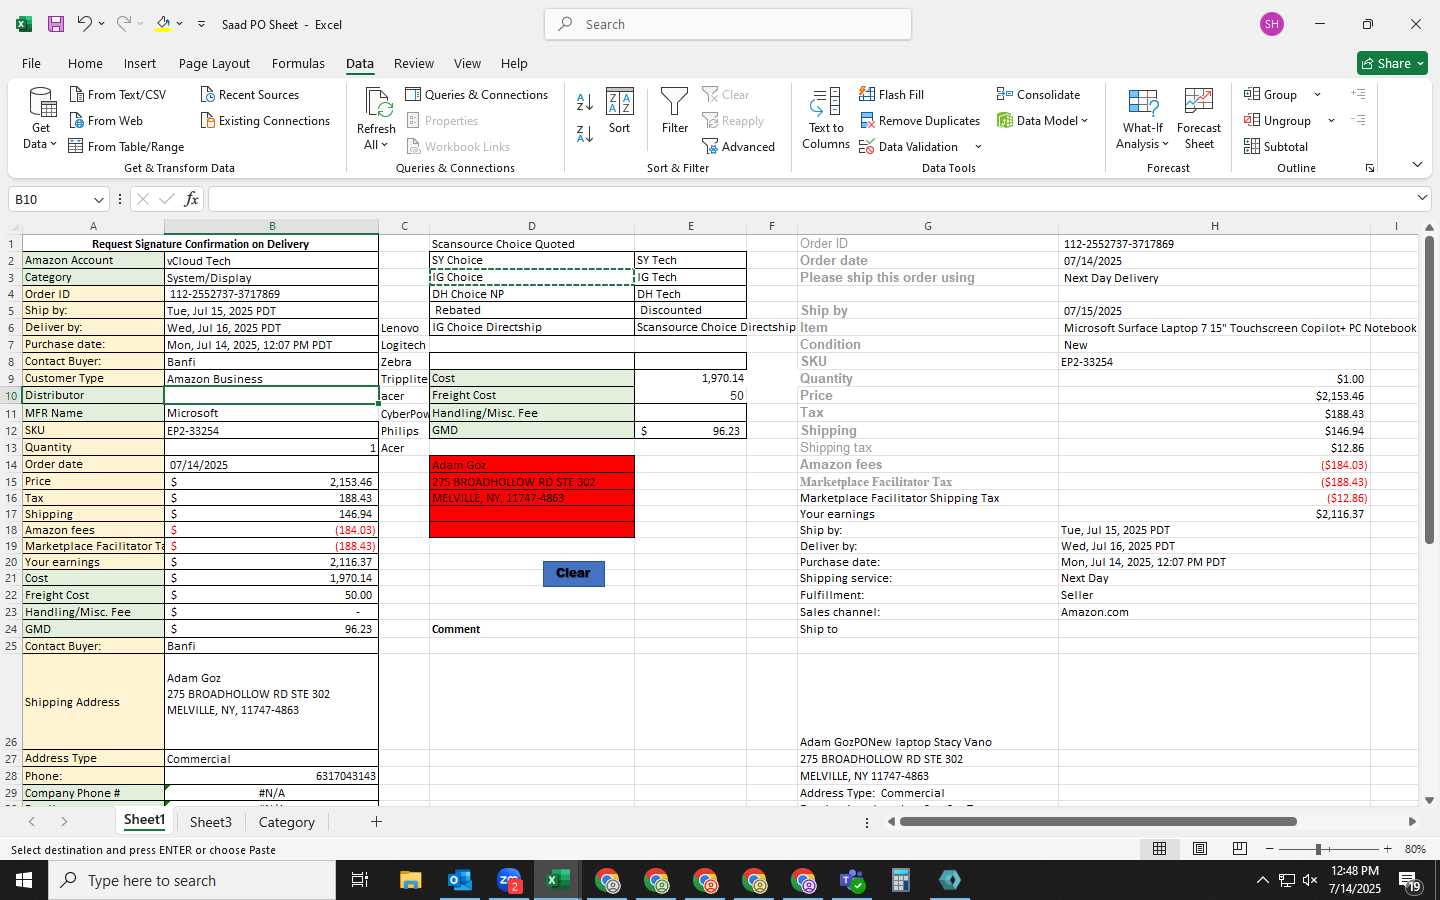Viewport: 1440px width, 900px height.
Task: Click the Undo arrow icon
Action: [x=85, y=24]
